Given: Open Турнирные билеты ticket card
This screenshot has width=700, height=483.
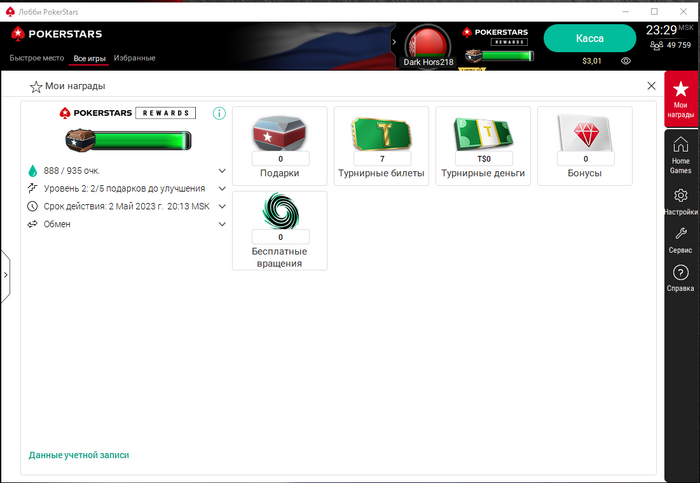Looking at the screenshot, I should (381, 146).
